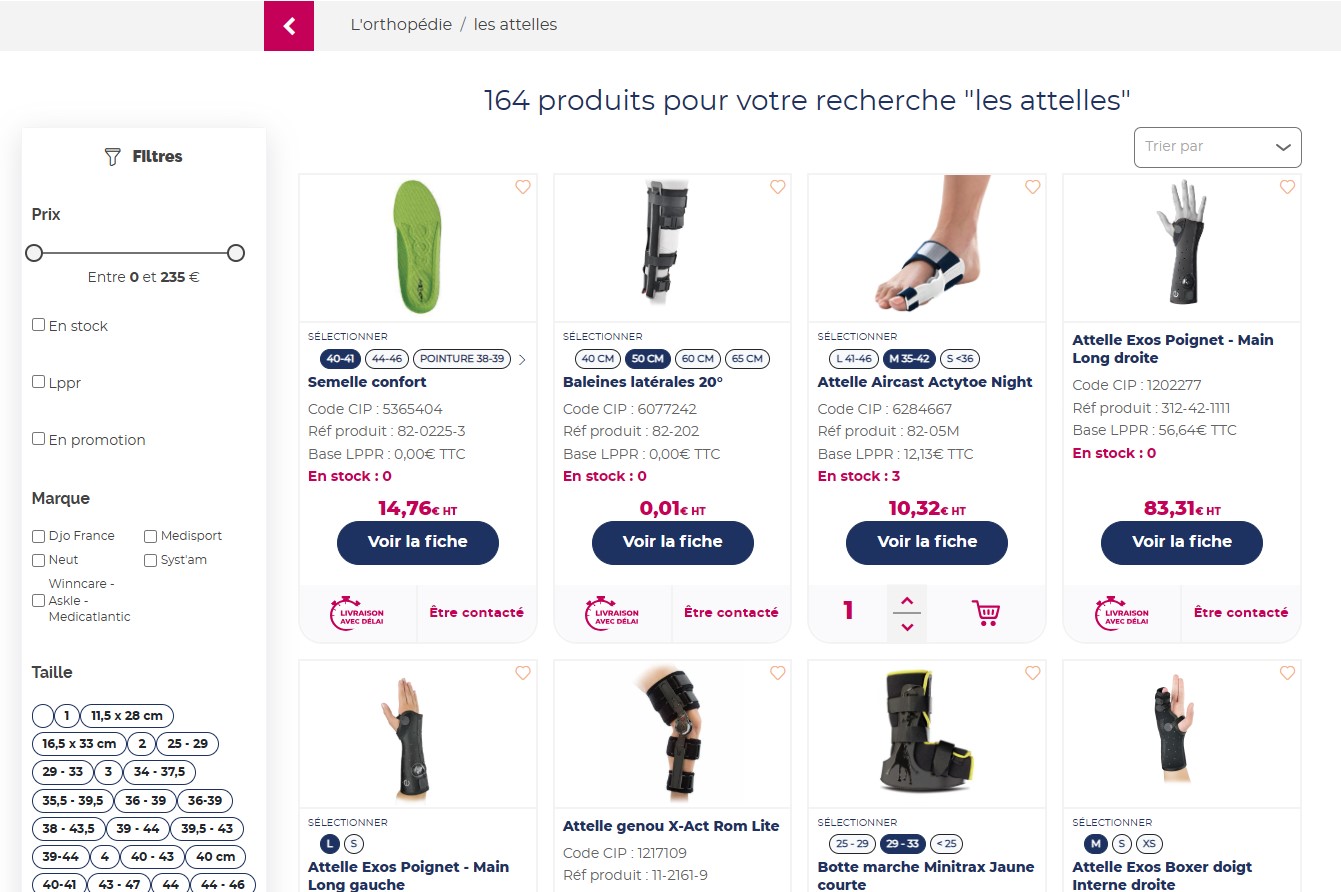This screenshot has height=892, width=1341.
Task: Tick the Djo France brand checkbox
Action: [x=39, y=536]
